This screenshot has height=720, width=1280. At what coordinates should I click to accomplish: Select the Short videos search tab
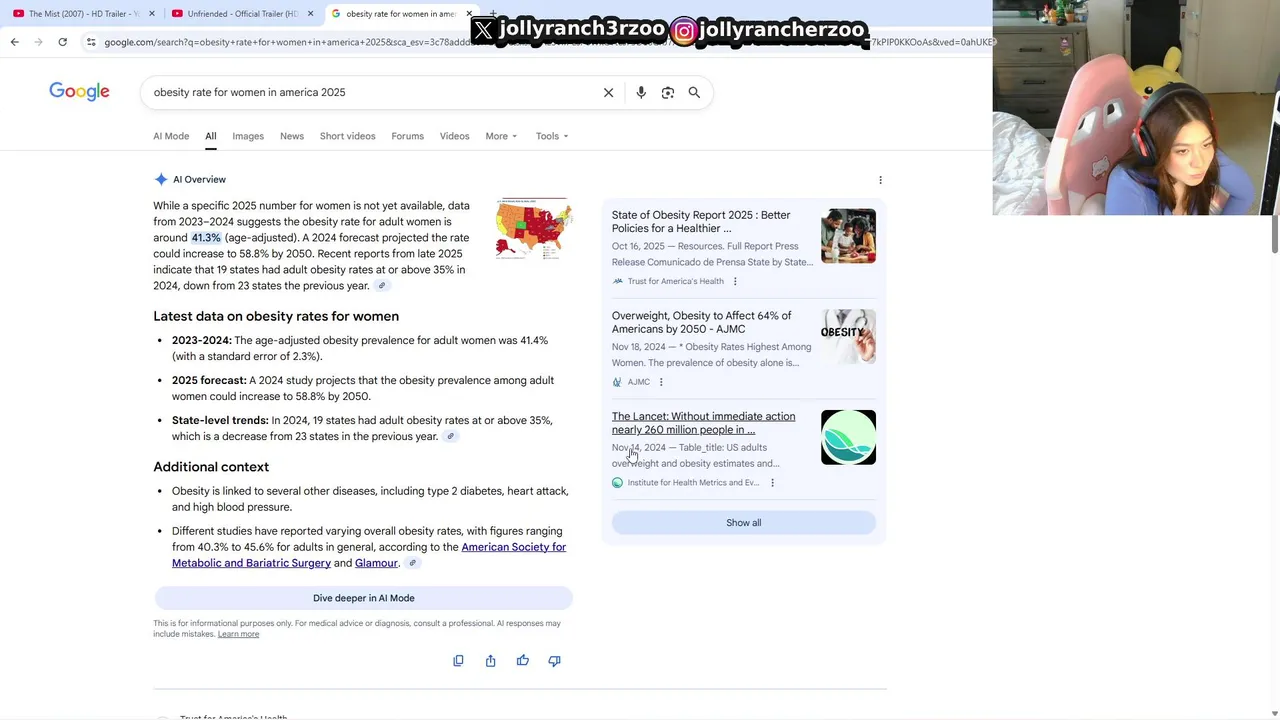click(x=347, y=136)
